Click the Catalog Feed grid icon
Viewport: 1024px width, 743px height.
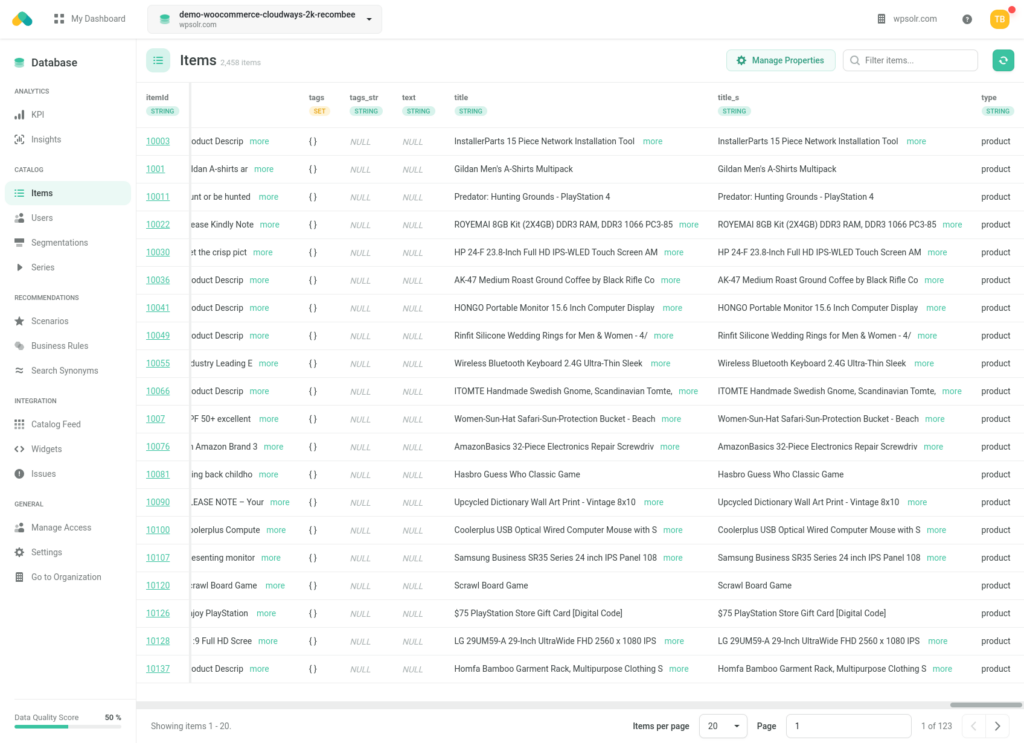[x=20, y=424]
